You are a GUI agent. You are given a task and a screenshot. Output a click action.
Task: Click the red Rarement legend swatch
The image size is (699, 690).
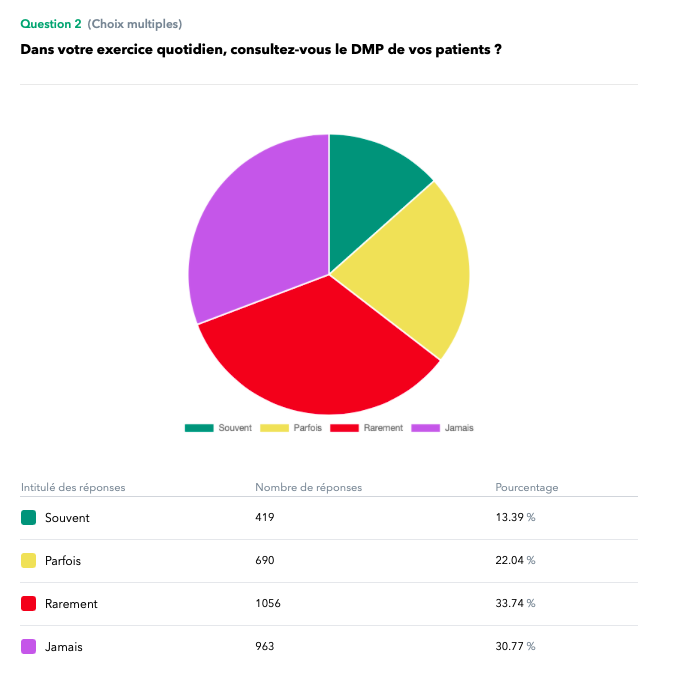tap(344, 428)
